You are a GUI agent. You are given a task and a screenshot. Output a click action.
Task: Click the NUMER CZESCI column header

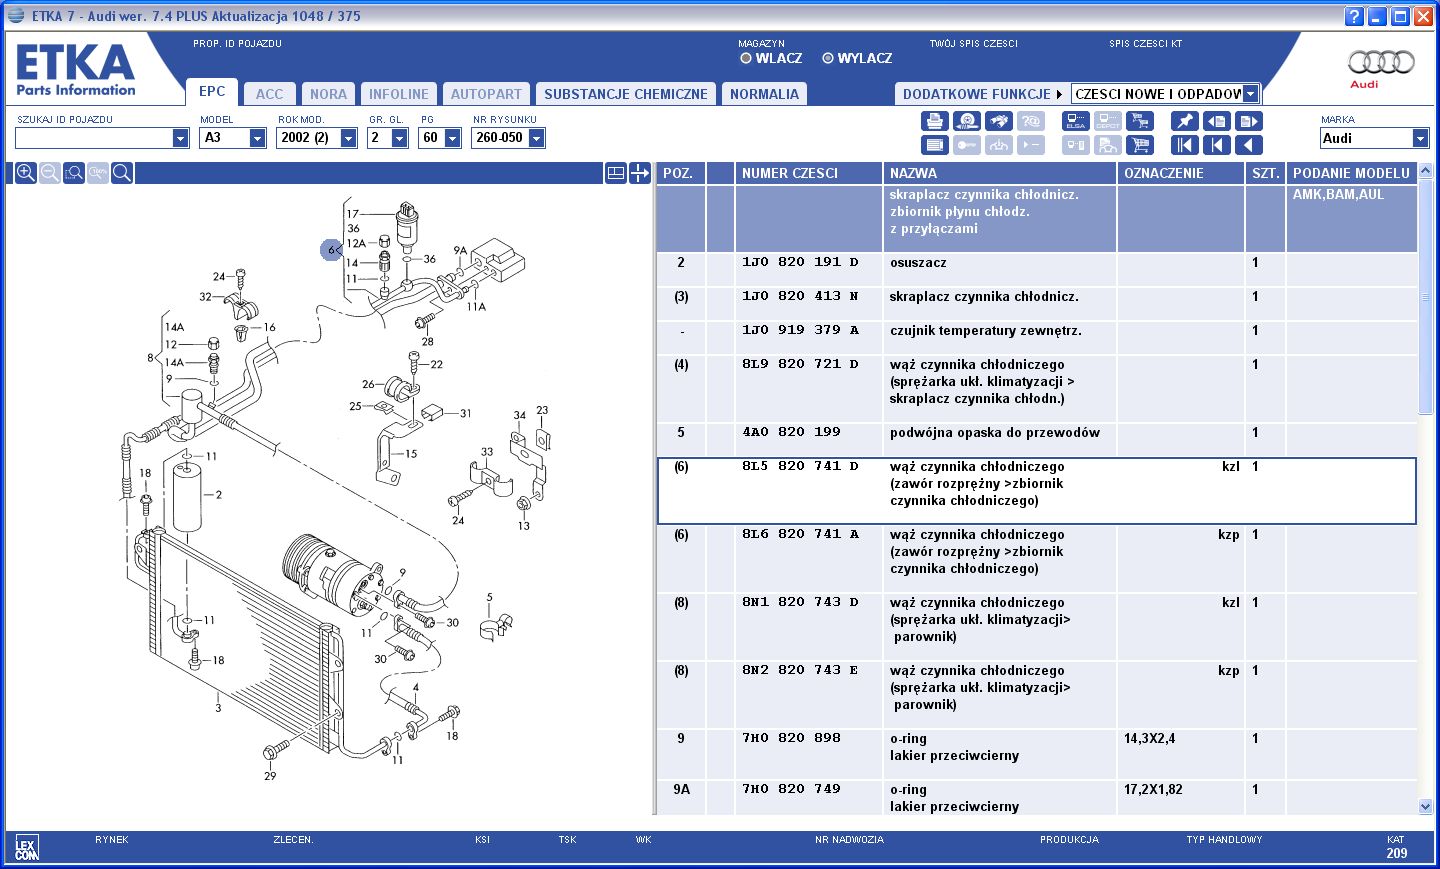[x=809, y=173]
